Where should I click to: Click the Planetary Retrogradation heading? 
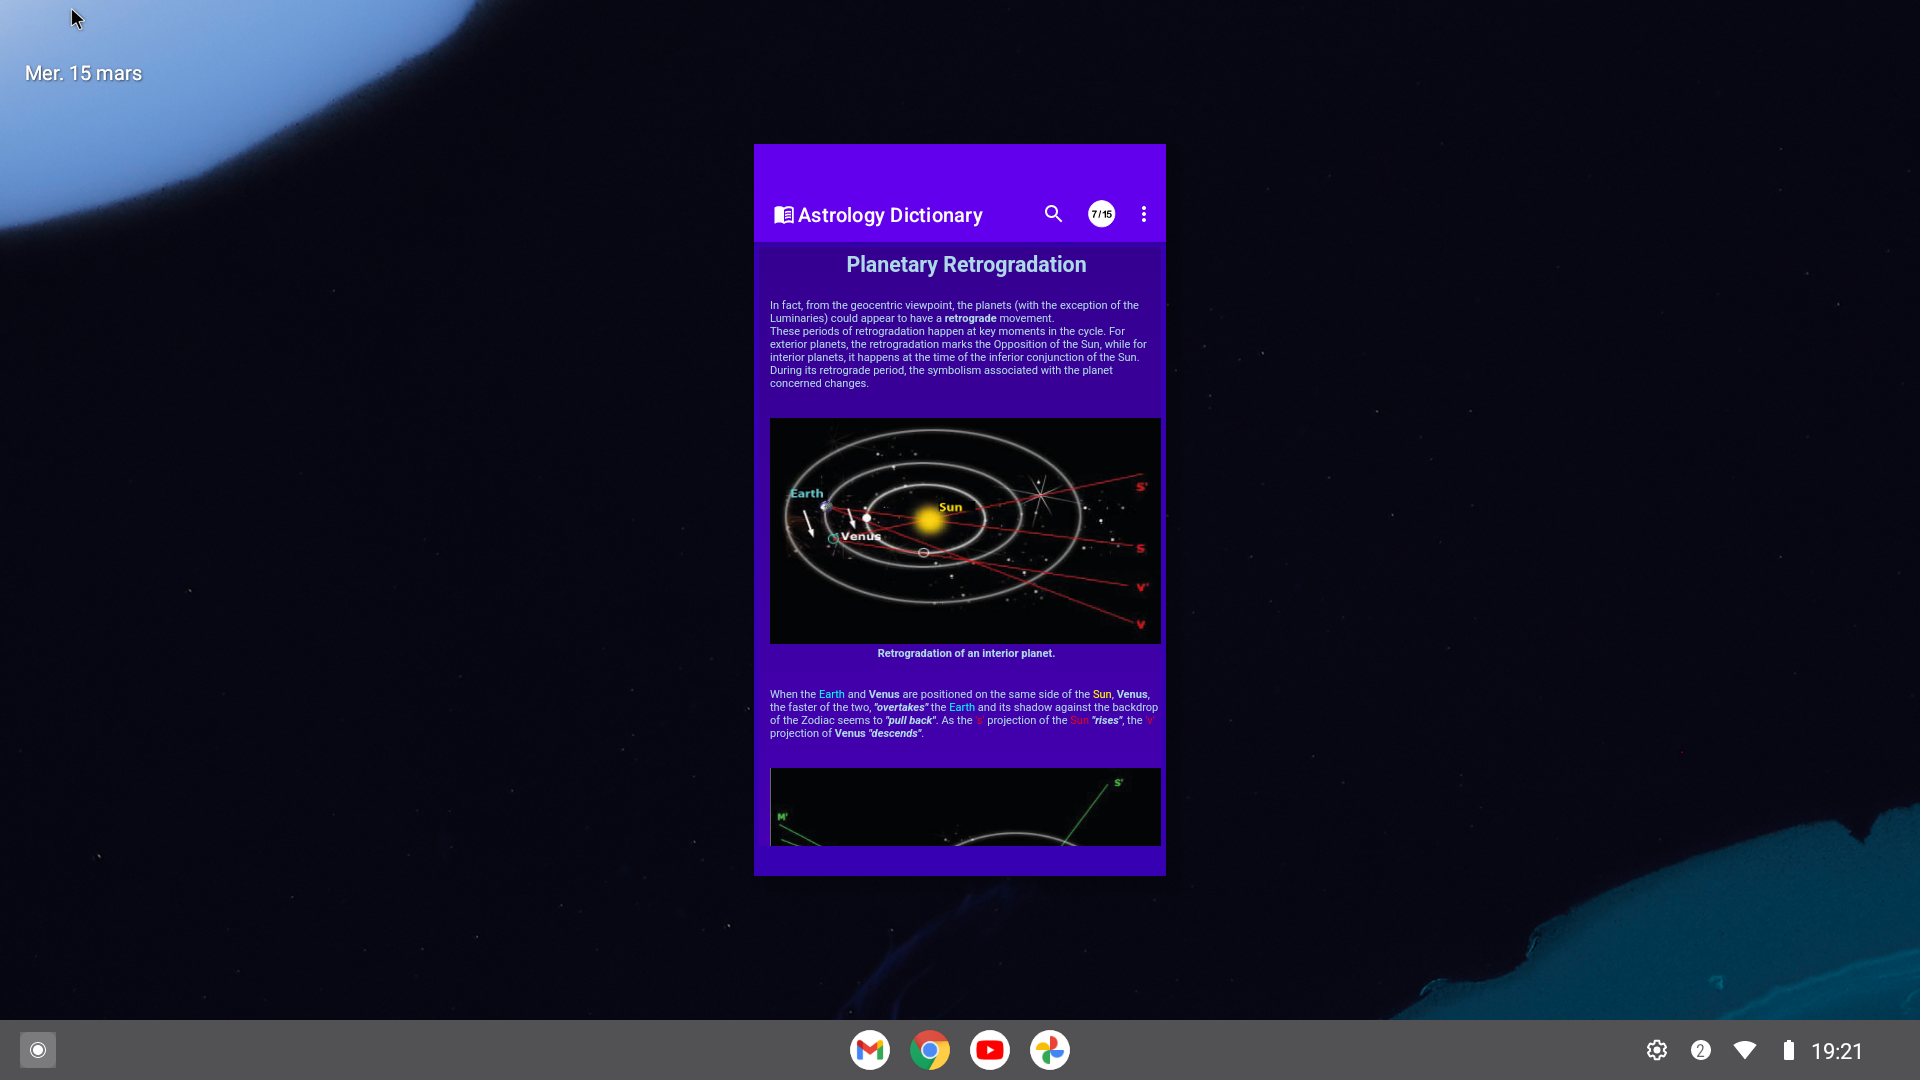[x=966, y=265]
